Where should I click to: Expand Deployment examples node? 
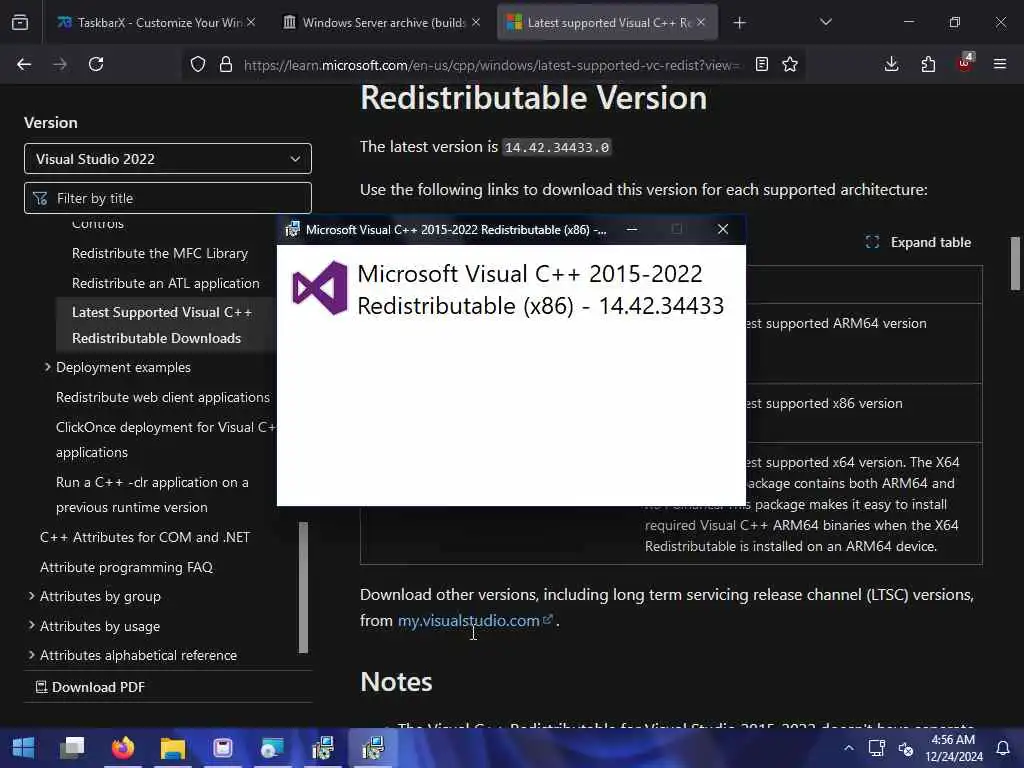(x=47, y=368)
